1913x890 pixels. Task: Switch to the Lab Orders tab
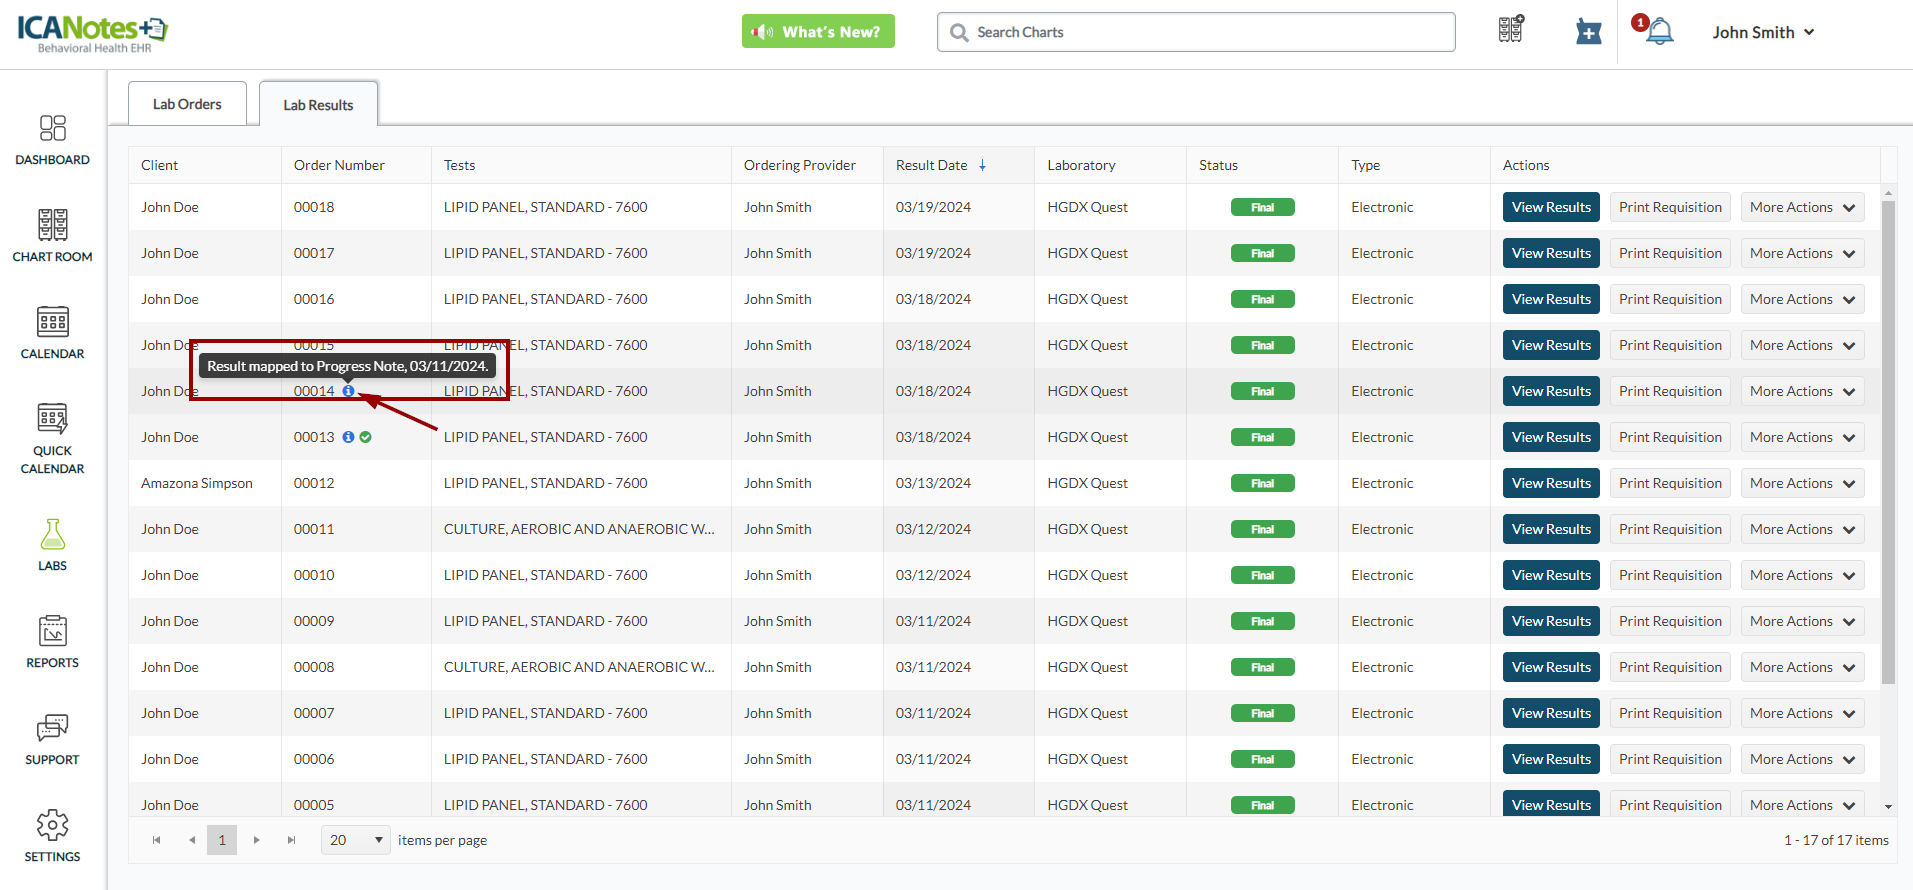[187, 104]
